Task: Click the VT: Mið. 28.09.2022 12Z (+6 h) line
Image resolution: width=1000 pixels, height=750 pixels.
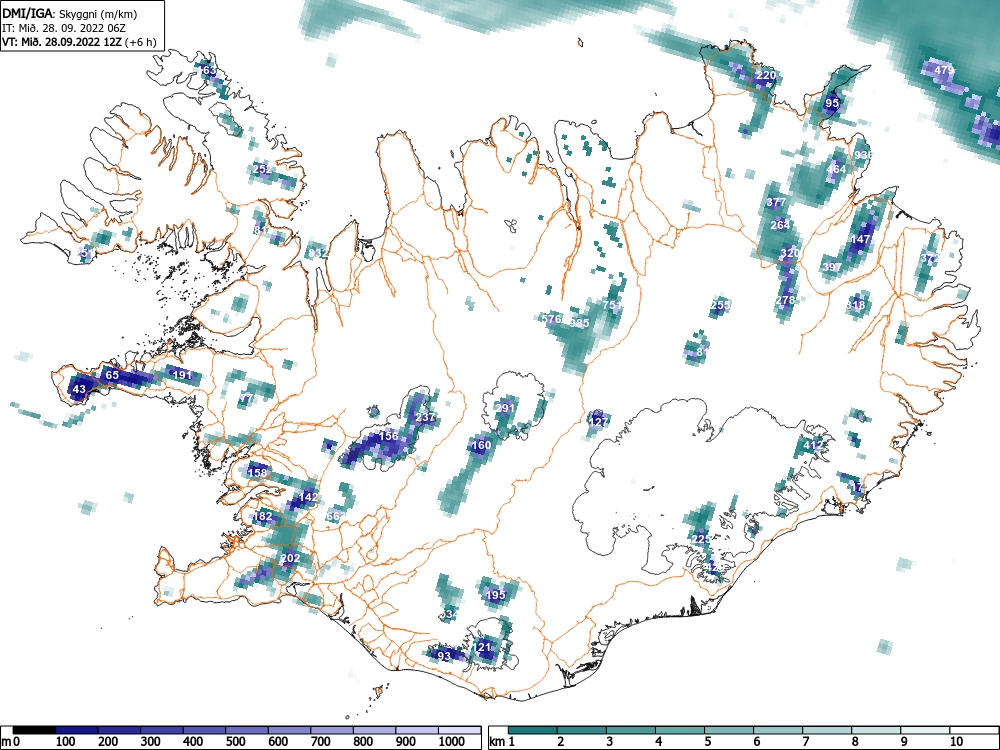Action: [x=79, y=42]
